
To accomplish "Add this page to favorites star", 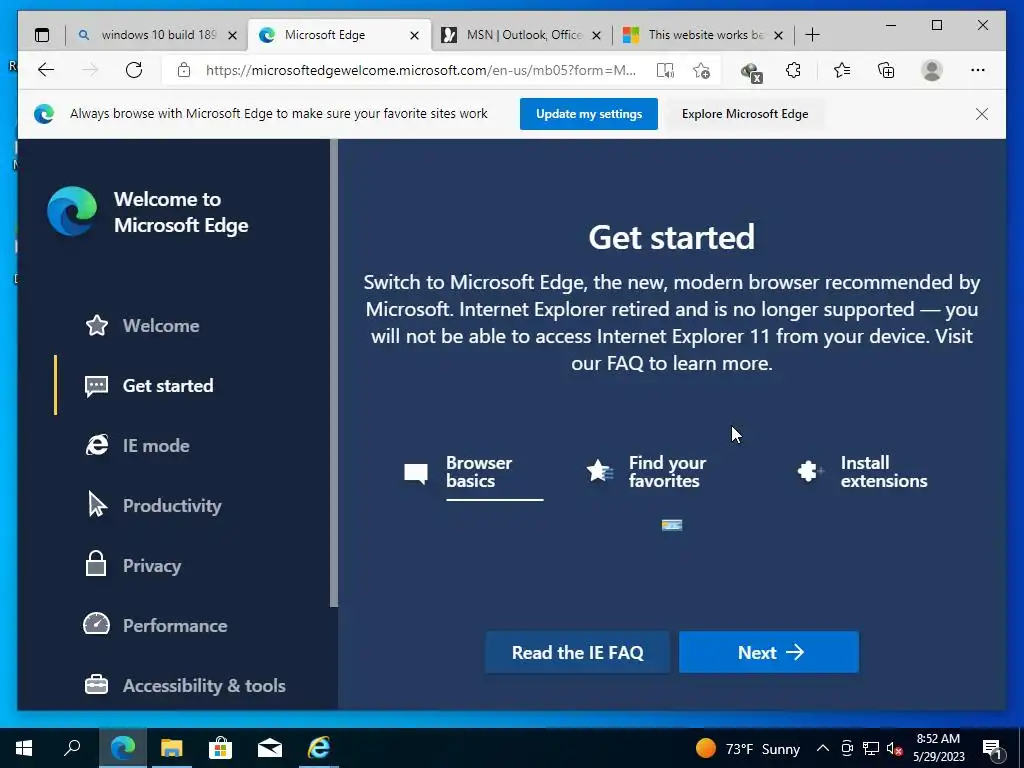I will point(701,71).
